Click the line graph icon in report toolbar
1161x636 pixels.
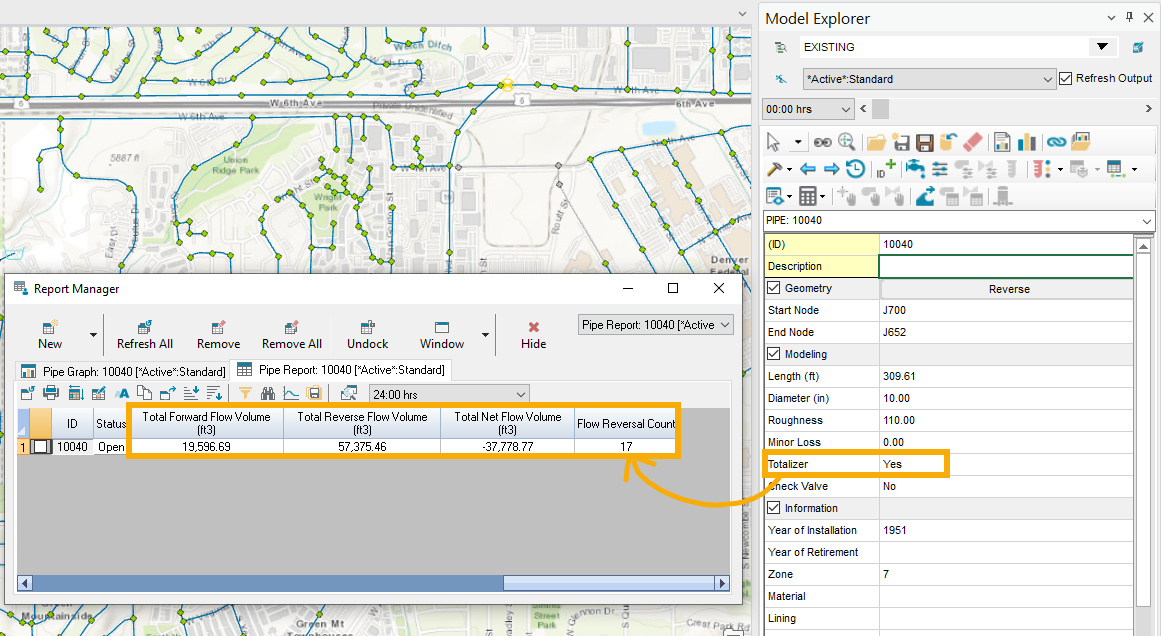[x=291, y=394]
